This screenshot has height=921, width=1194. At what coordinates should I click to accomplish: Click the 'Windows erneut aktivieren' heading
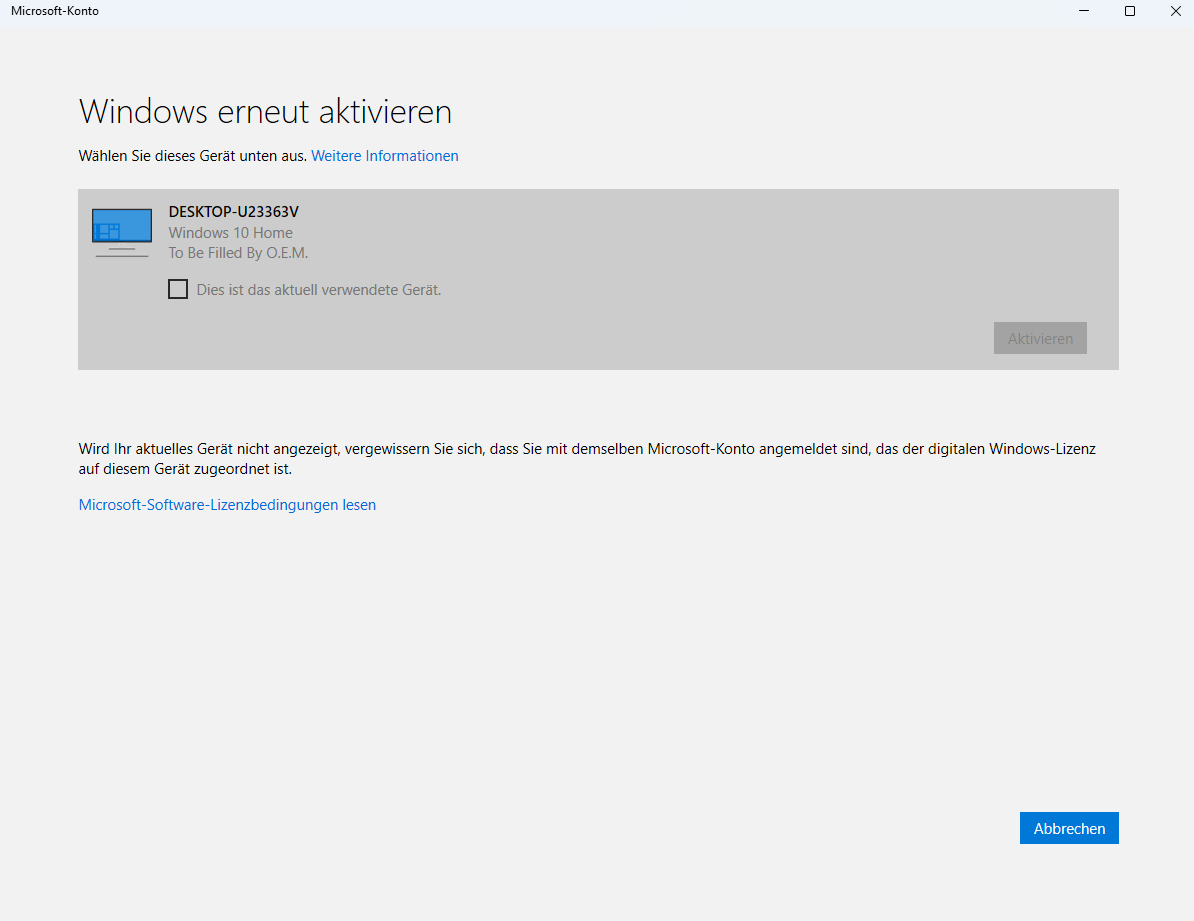265,112
